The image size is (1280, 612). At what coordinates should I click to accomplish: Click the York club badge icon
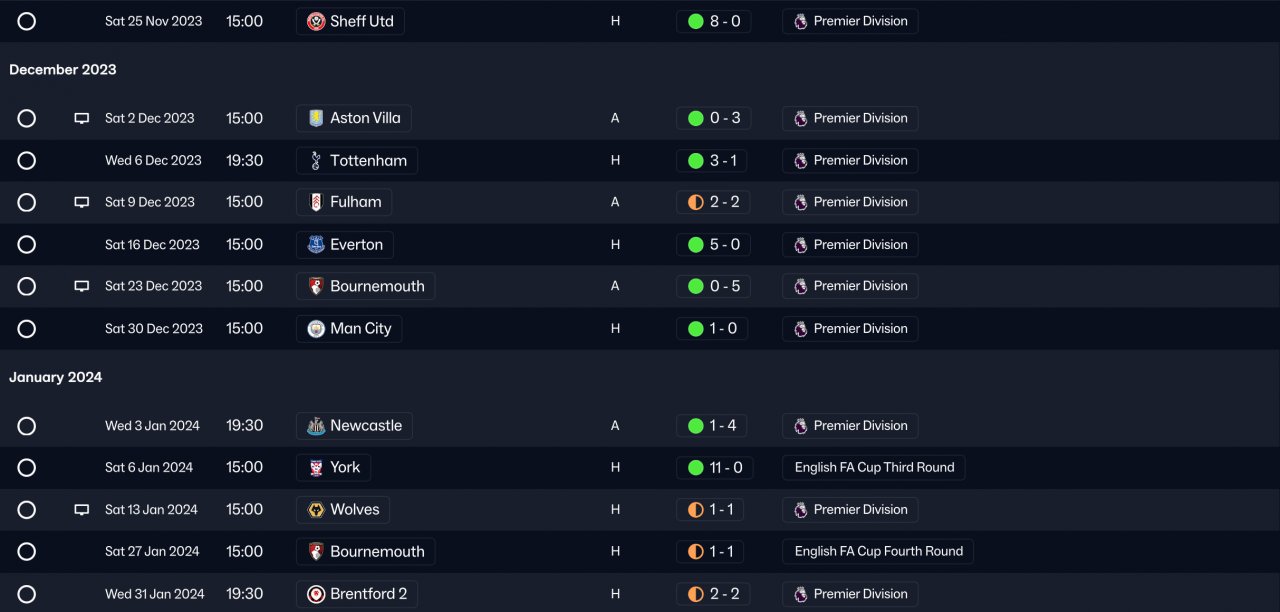click(x=316, y=468)
